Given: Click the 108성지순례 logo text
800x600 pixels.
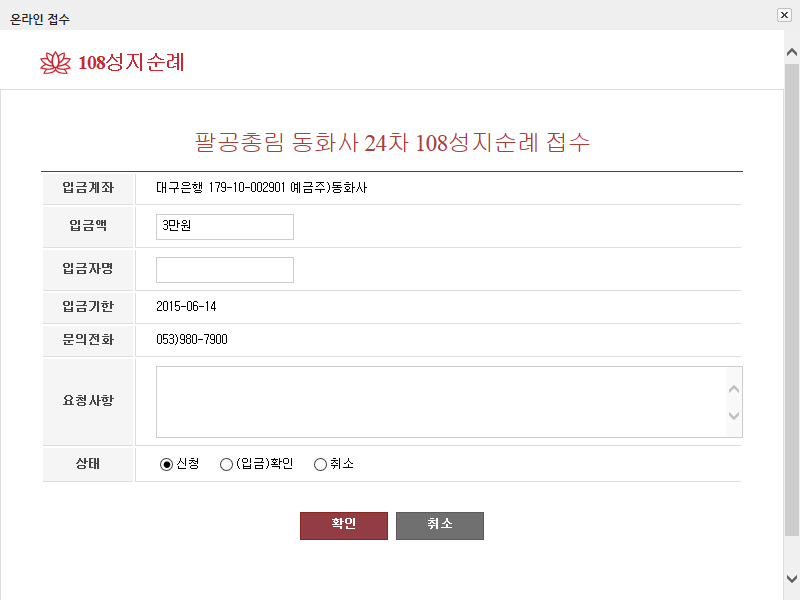Looking at the screenshot, I should [x=131, y=62].
